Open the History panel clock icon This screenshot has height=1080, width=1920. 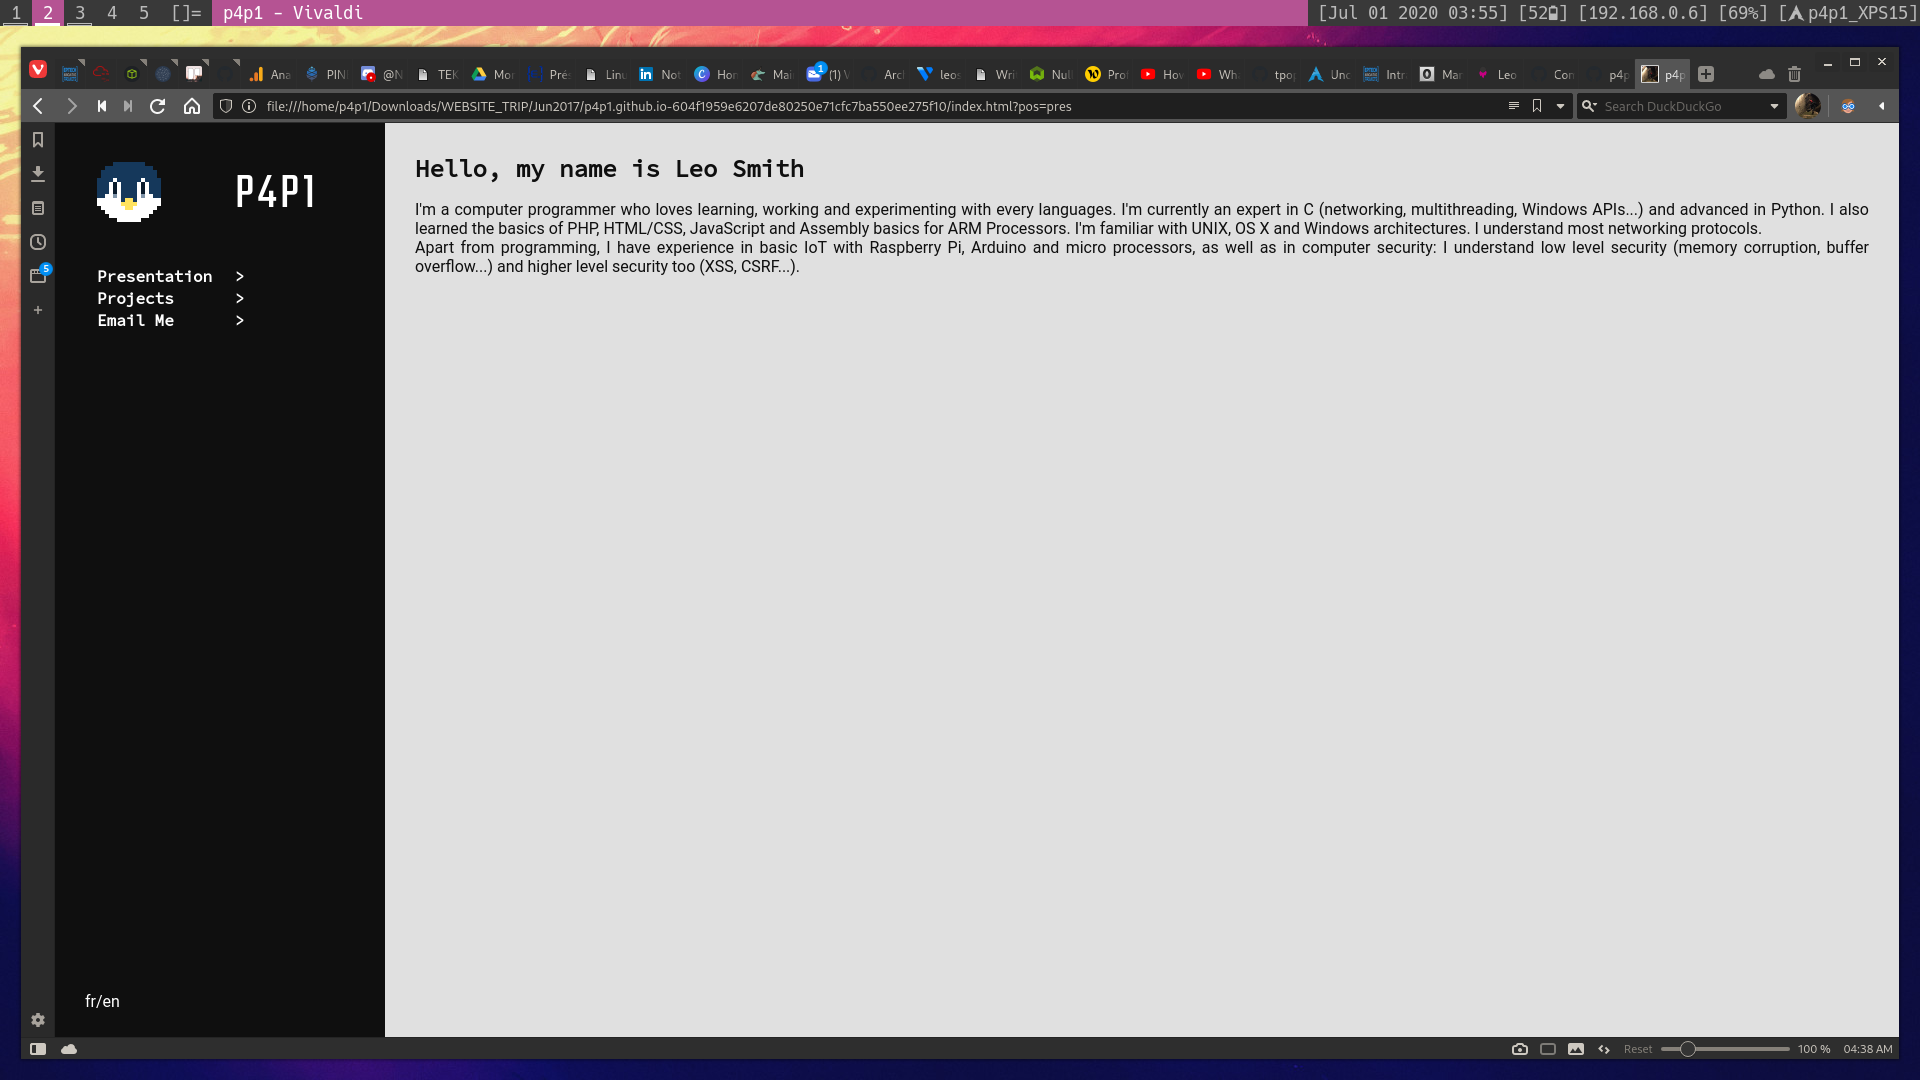tap(38, 242)
